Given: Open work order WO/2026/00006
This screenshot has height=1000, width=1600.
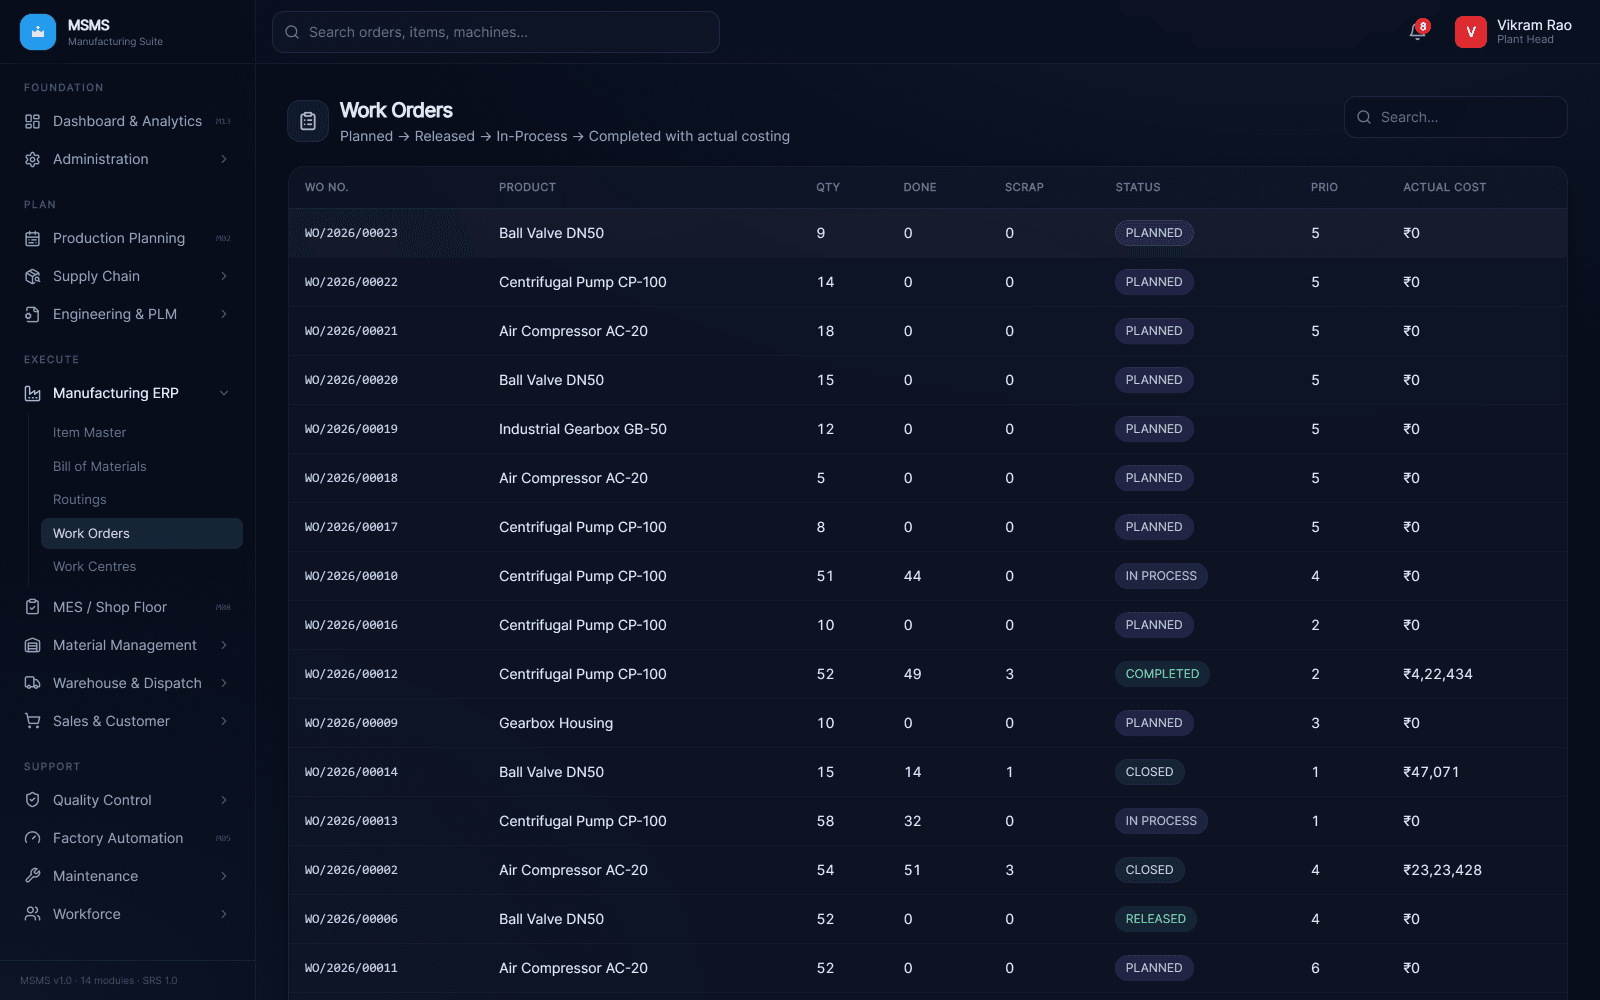Looking at the screenshot, I should (x=351, y=919).
